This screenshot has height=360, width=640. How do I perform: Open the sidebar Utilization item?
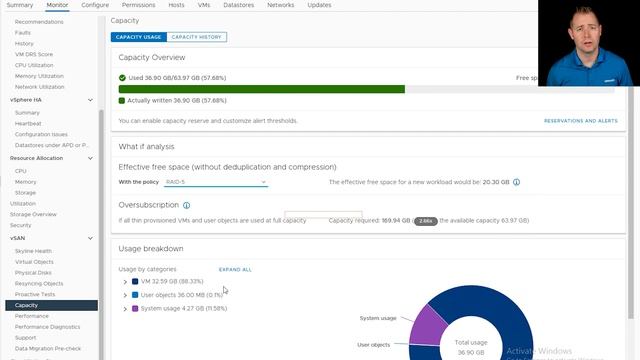coord(23,204)
